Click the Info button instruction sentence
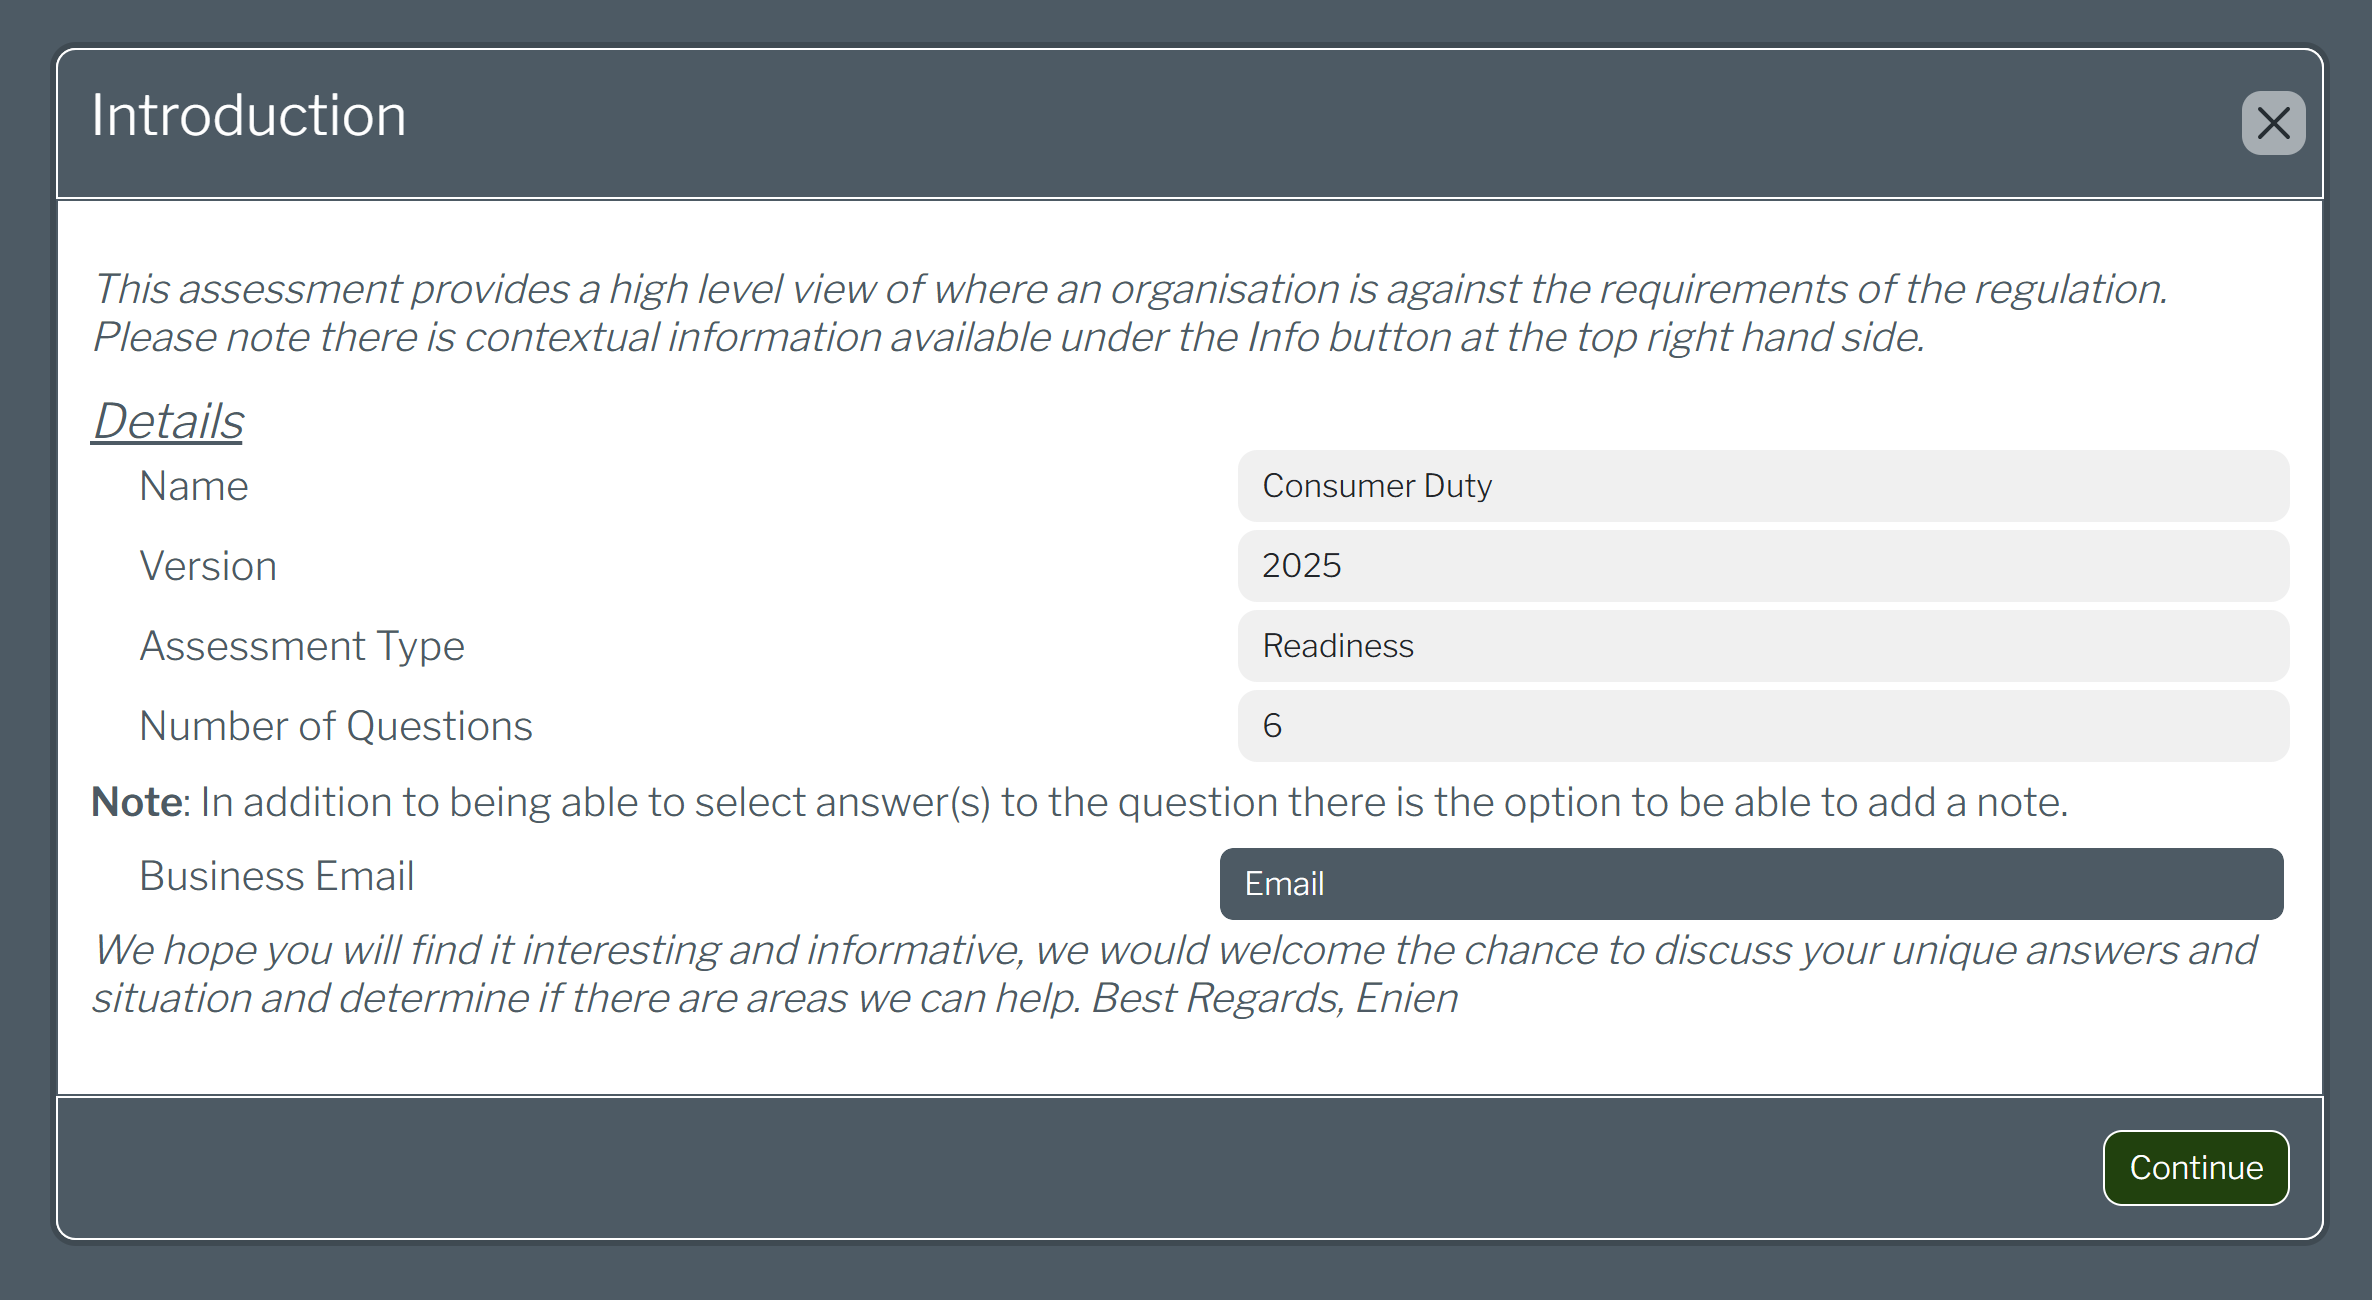Screen dimensions: 2372x1300 tap(1008, 337)
